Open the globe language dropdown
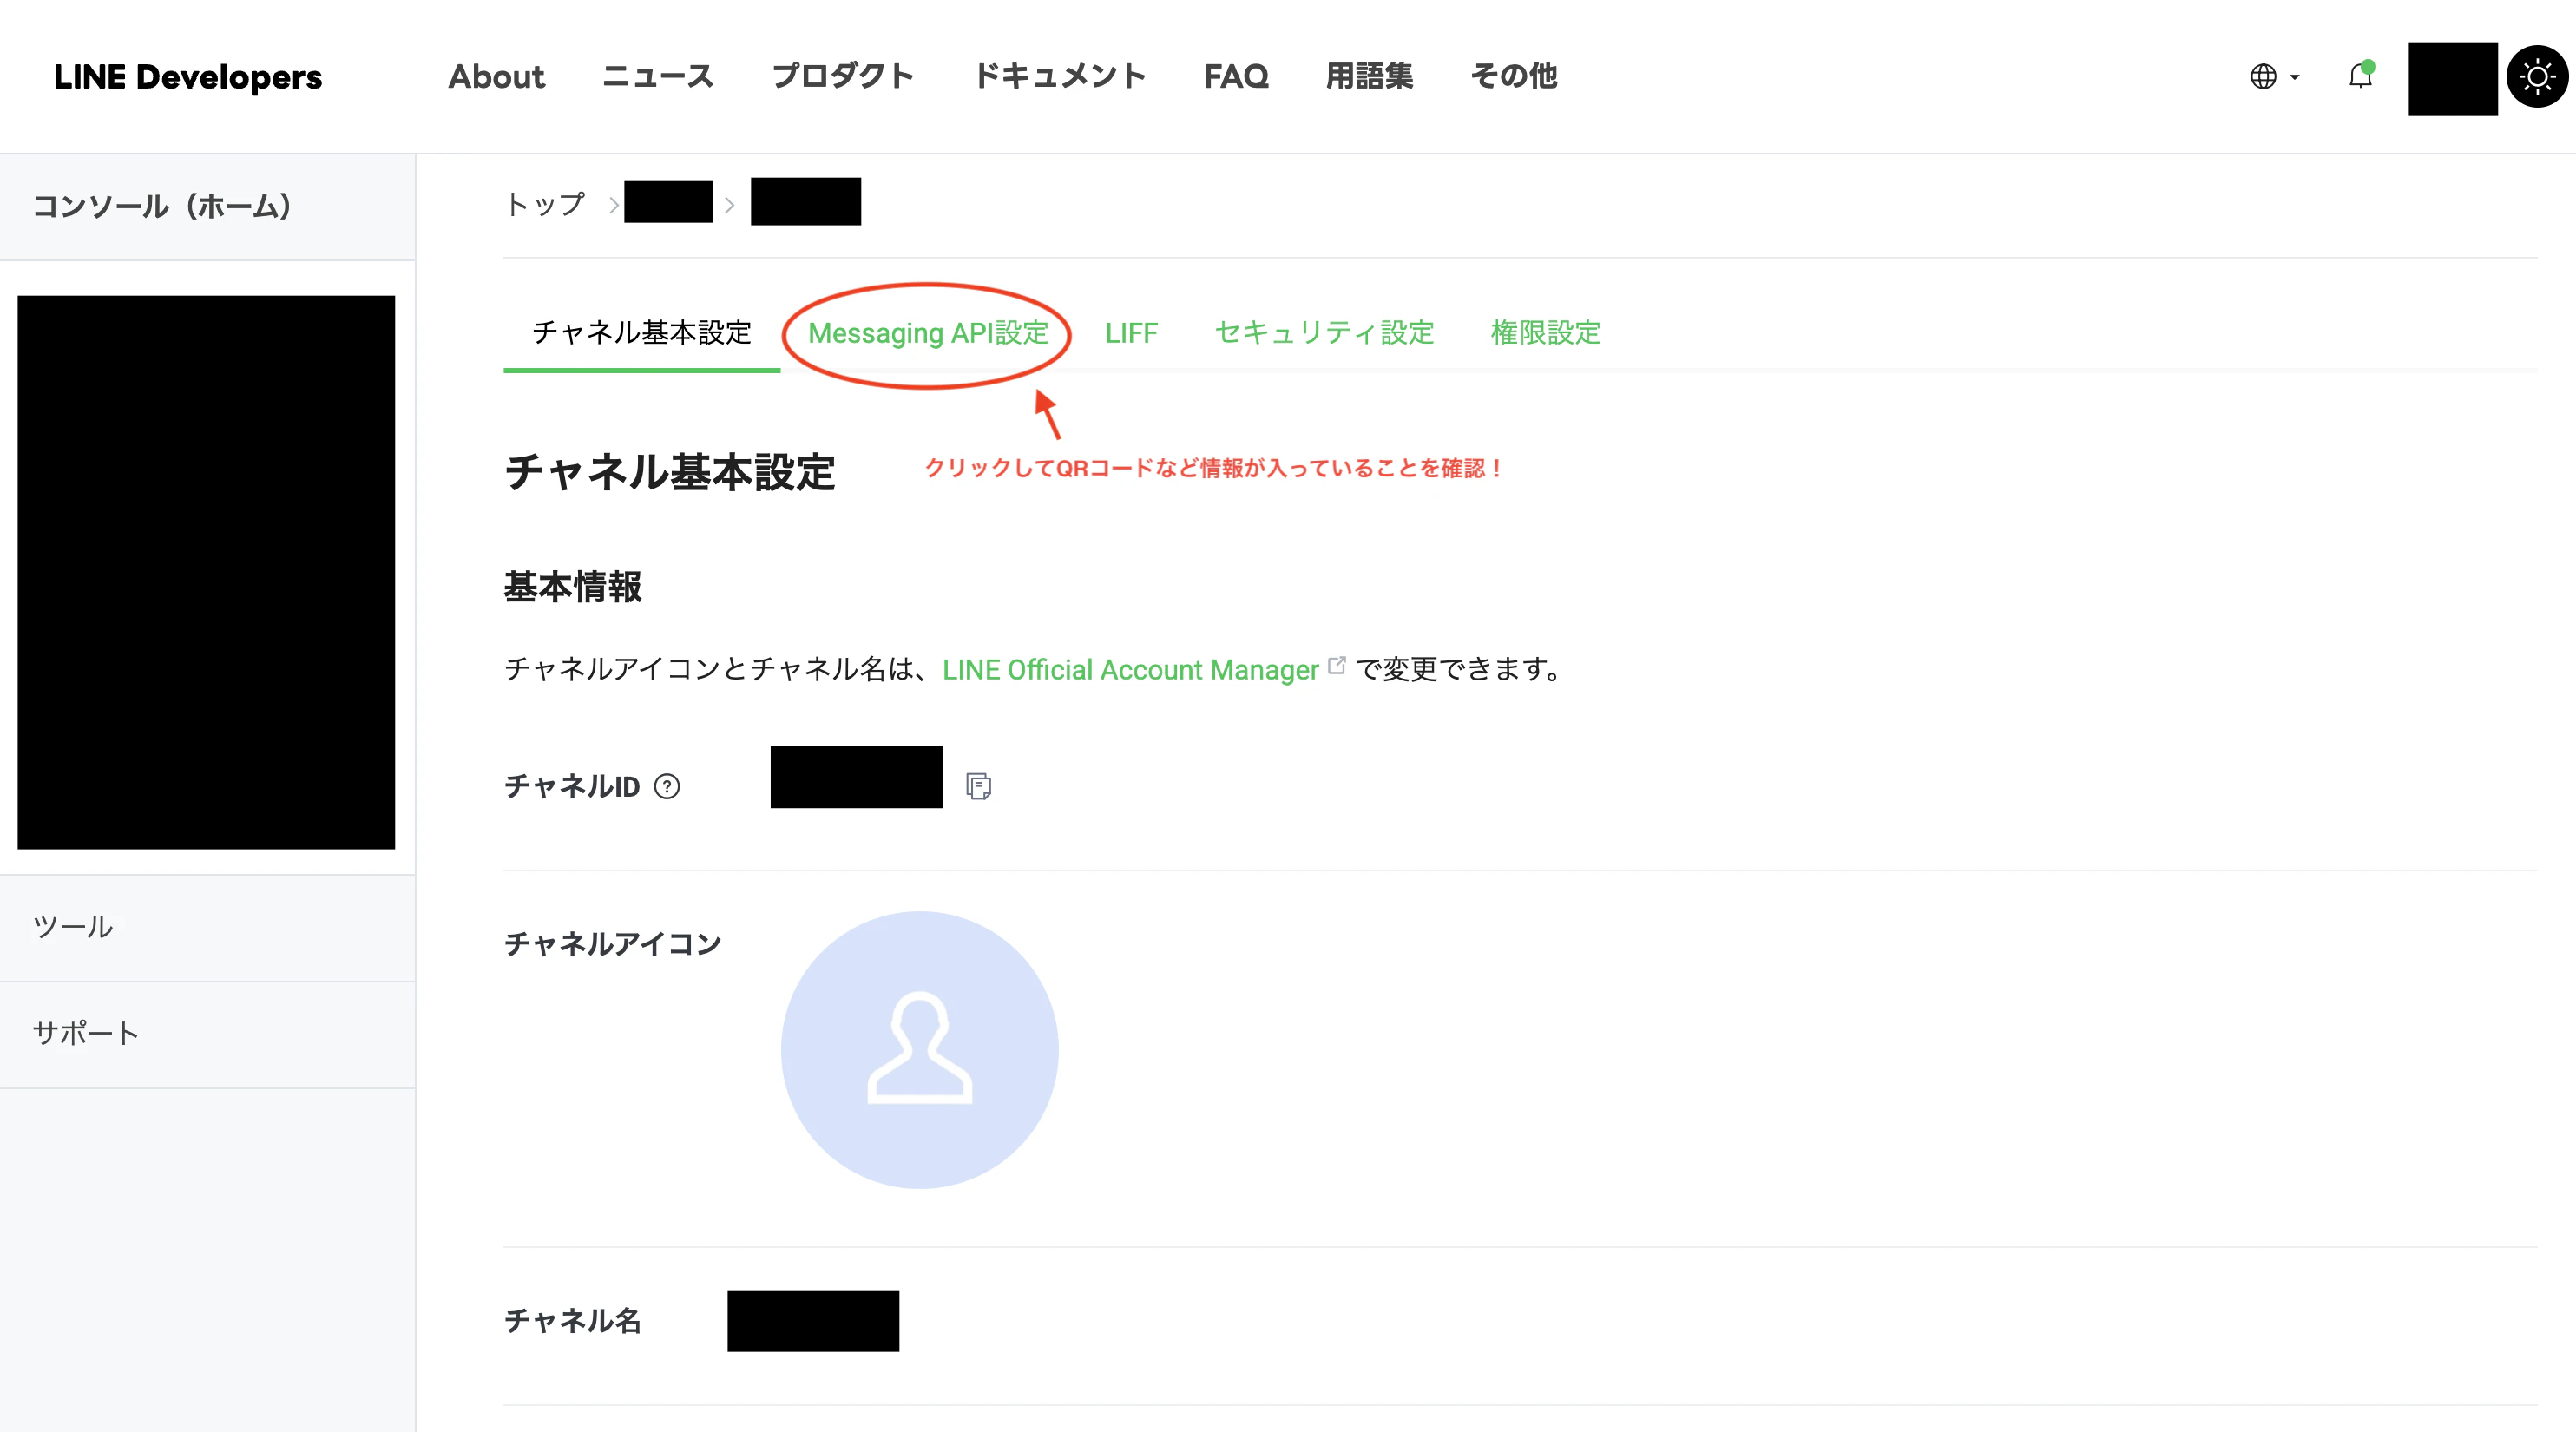2576x1432 pixels. [2274, 76]
